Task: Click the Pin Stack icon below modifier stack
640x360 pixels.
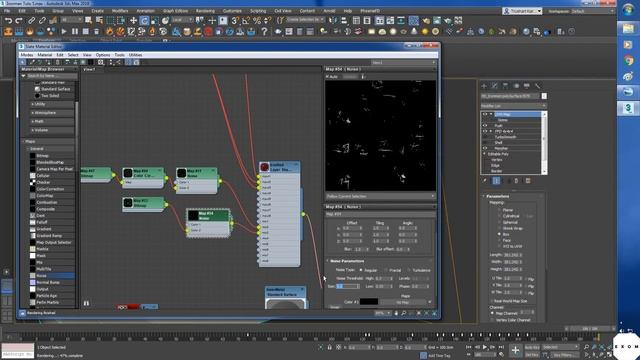Action: [485, 180]
